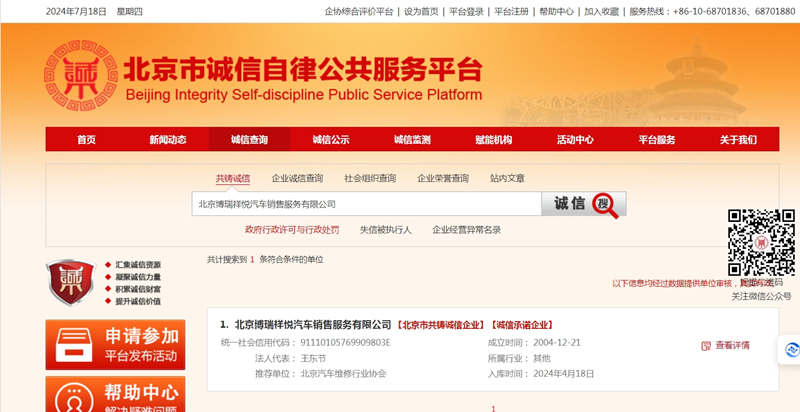
Task: Click 查看详情 link for the result
Action: click(732, 346)
